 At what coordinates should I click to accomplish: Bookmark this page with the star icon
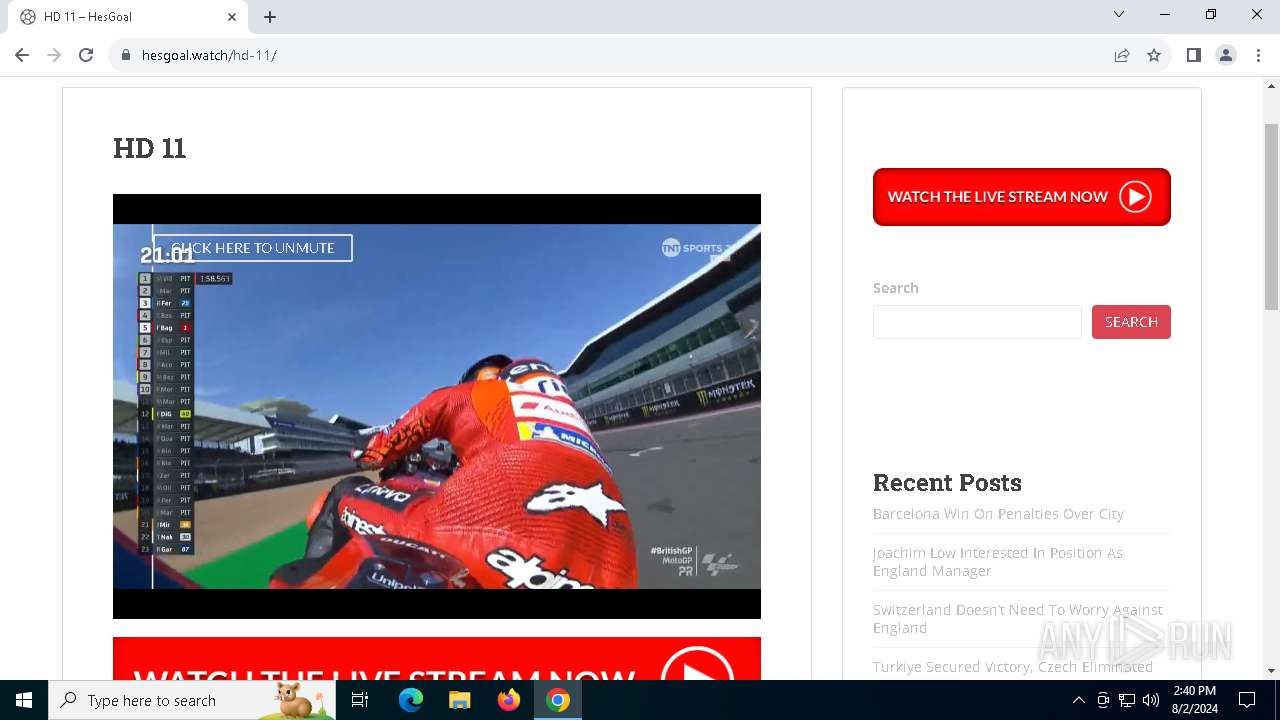pos(1154,55)
